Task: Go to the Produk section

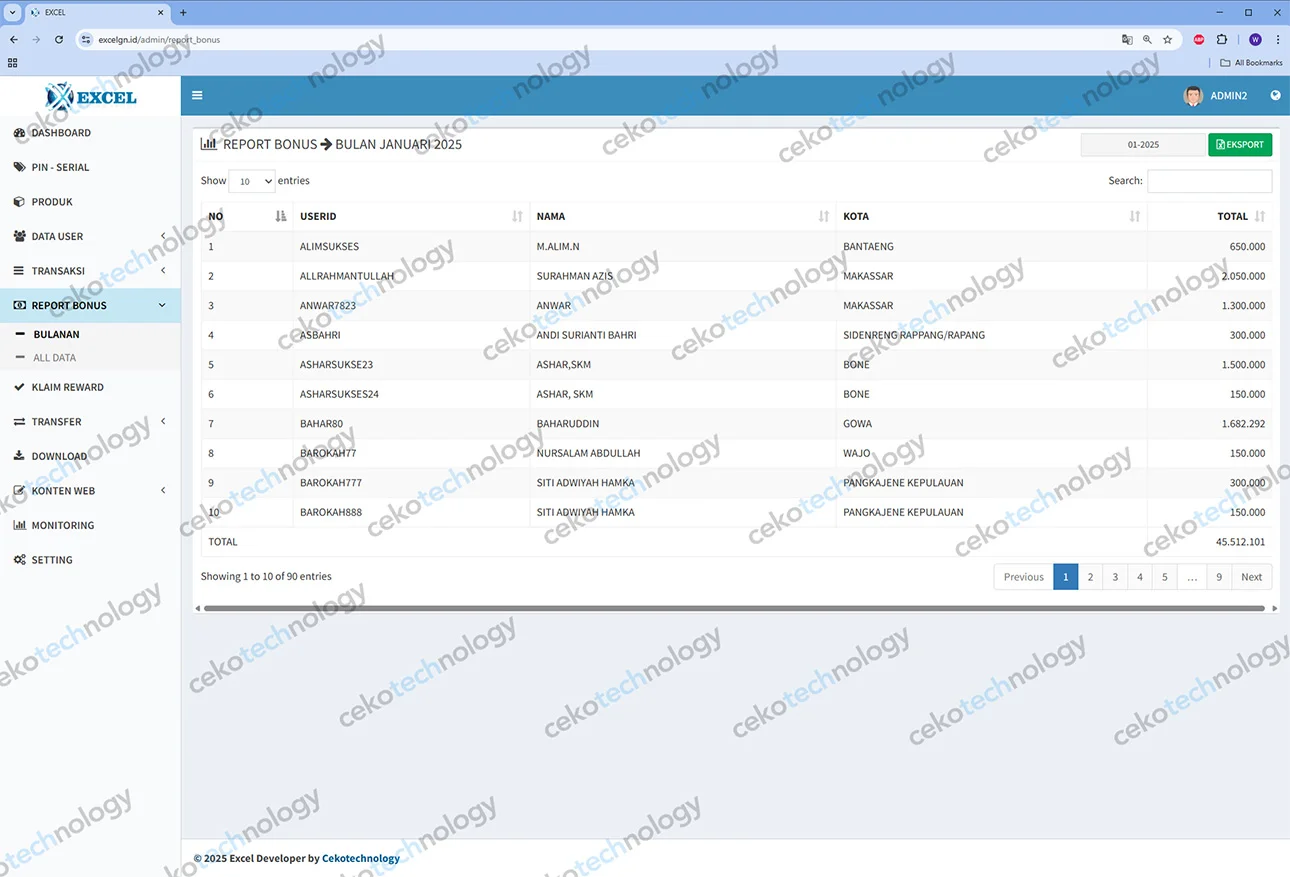Action: [52, 202]
